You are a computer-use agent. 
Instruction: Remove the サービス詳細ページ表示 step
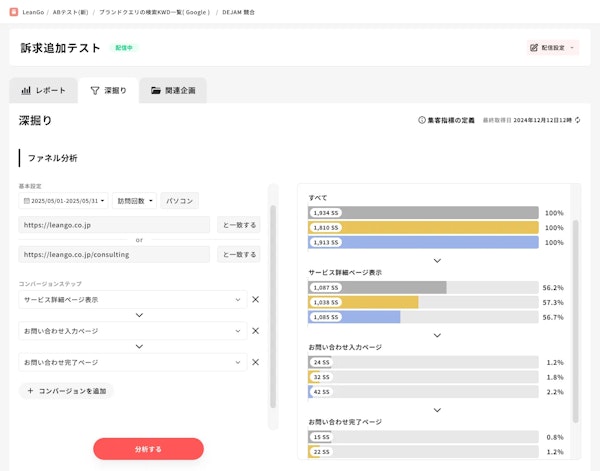click(255, 299)
